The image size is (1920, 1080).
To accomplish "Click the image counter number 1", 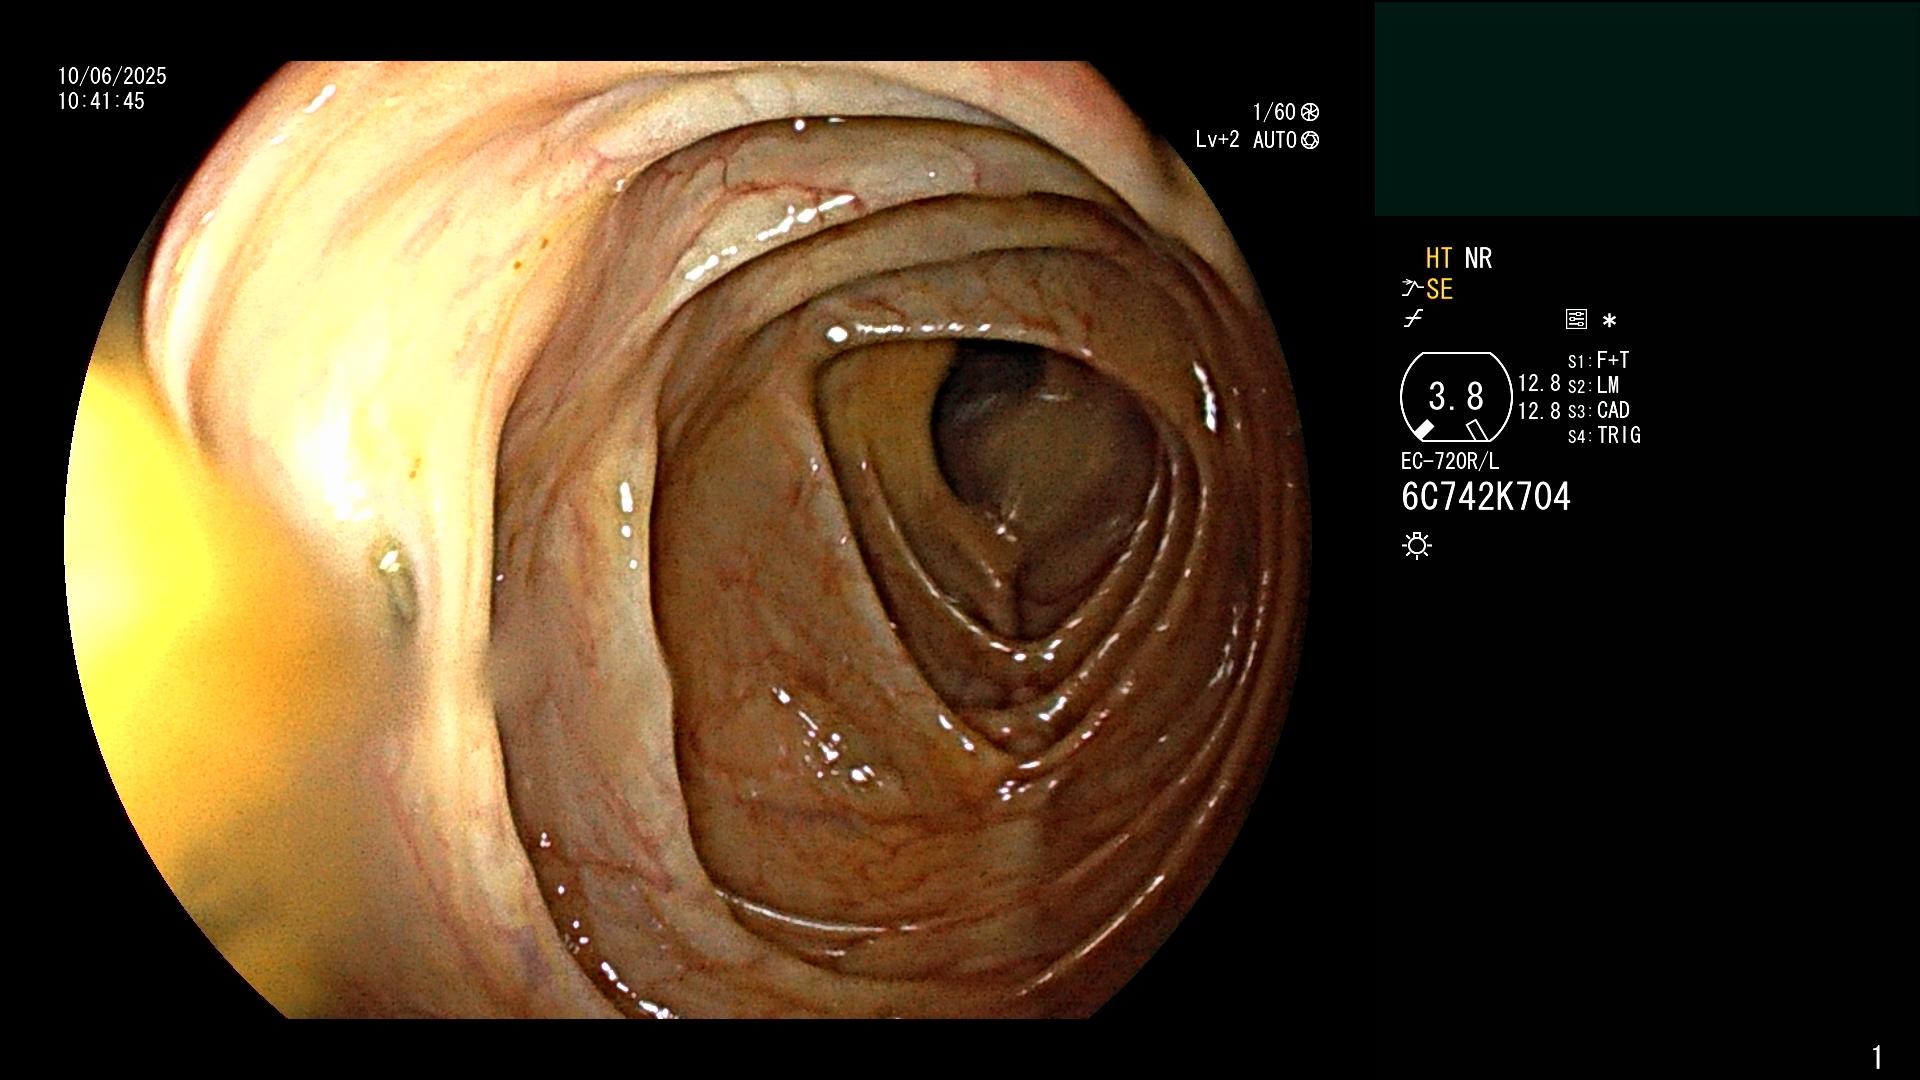I will [1877, 1057].
